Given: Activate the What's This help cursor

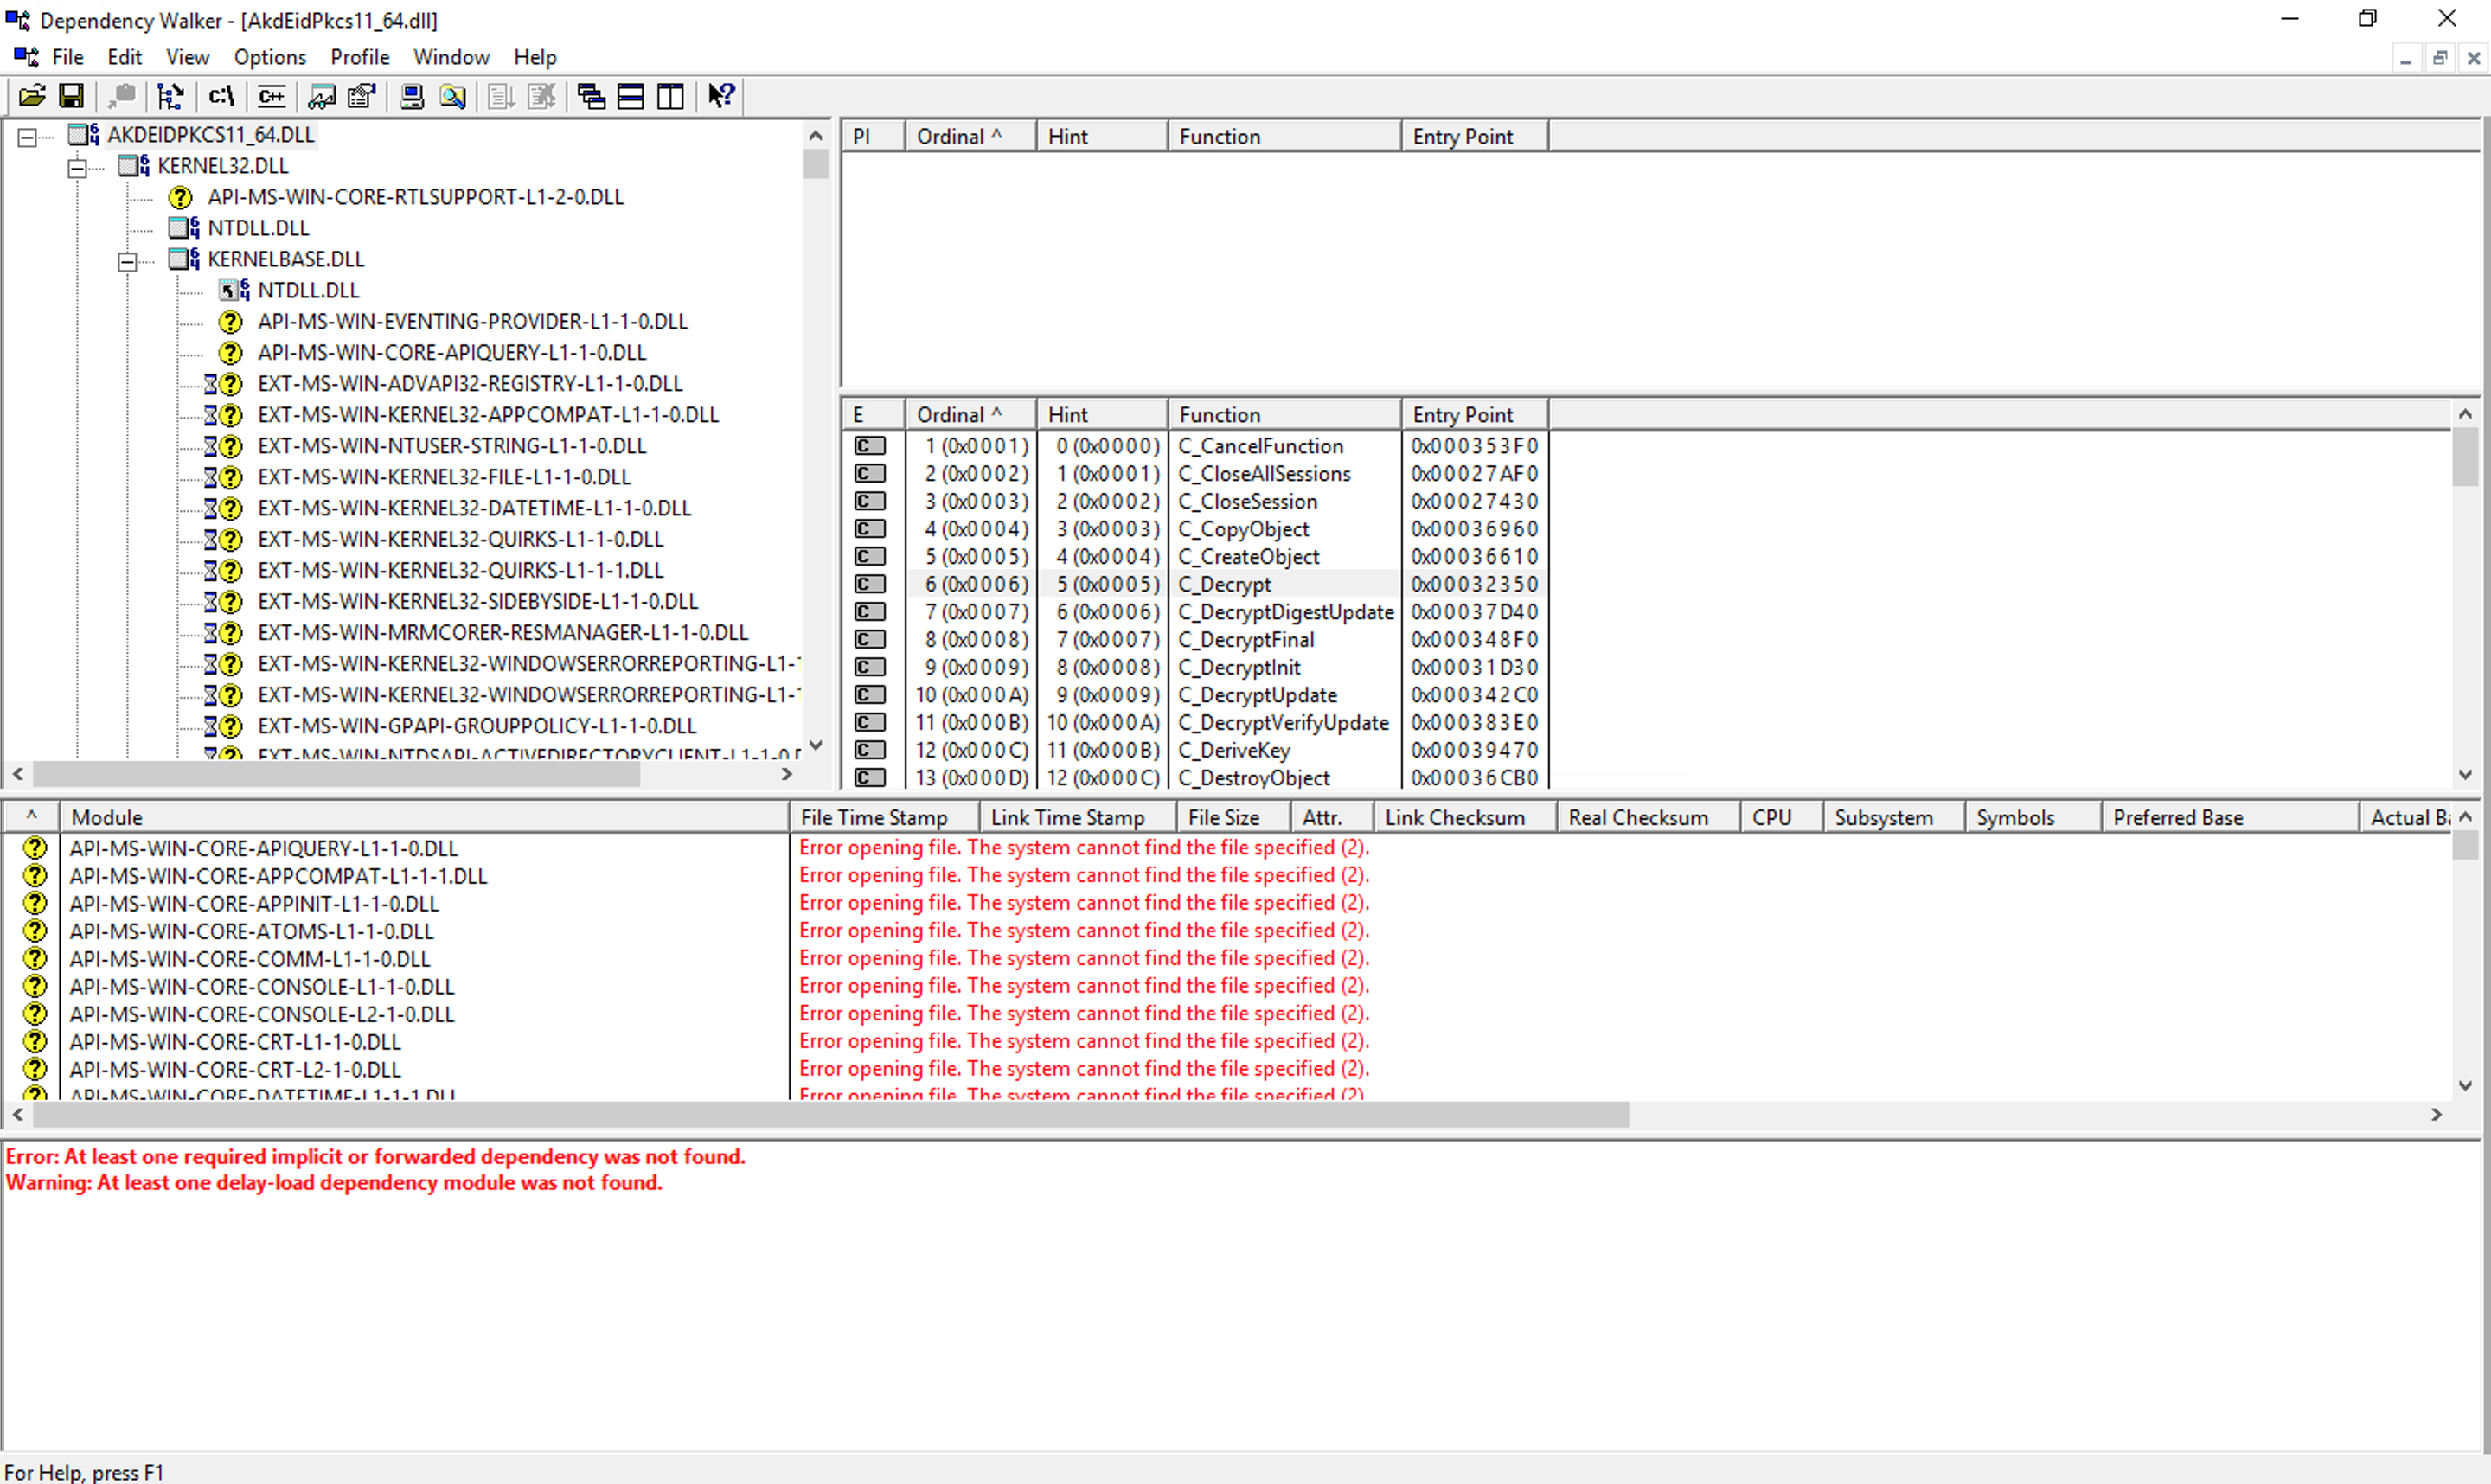Looking at the screenshot, I should 719,96.
